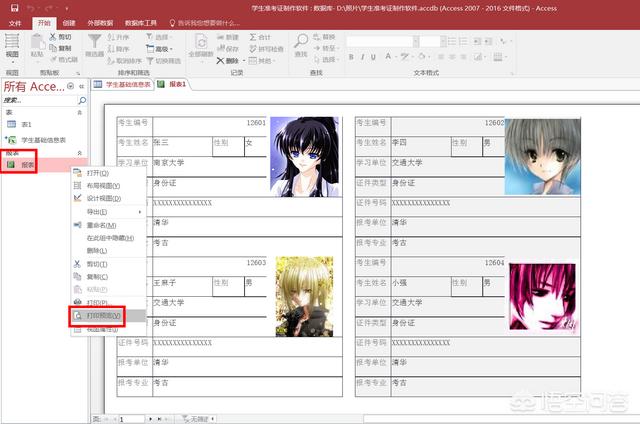Click 格式刷 format painter in the ribbon
The width and height of the screenshot is (640, 424).
click(64, 60)
